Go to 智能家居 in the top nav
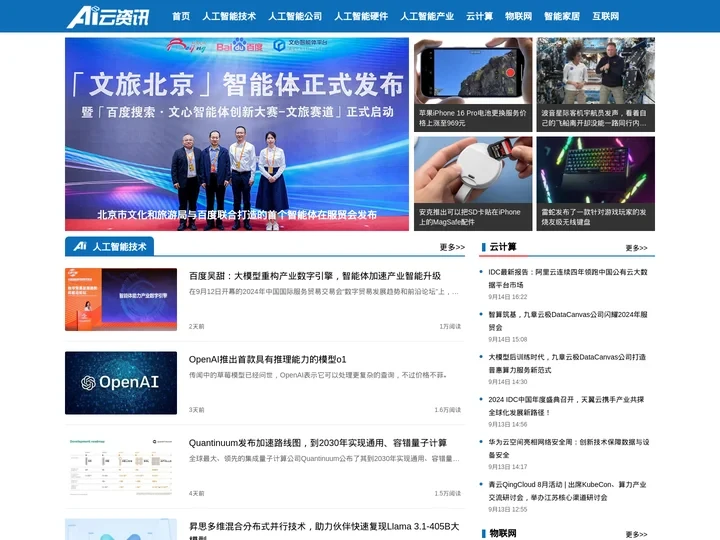This screenshot has width=720, height=540. coord(562,17)
